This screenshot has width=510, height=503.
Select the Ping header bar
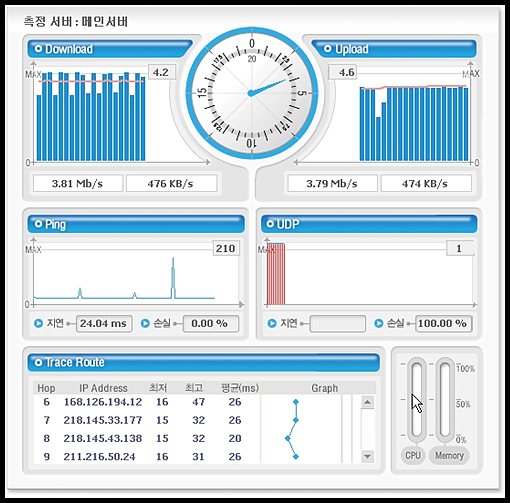coord(136,224)
